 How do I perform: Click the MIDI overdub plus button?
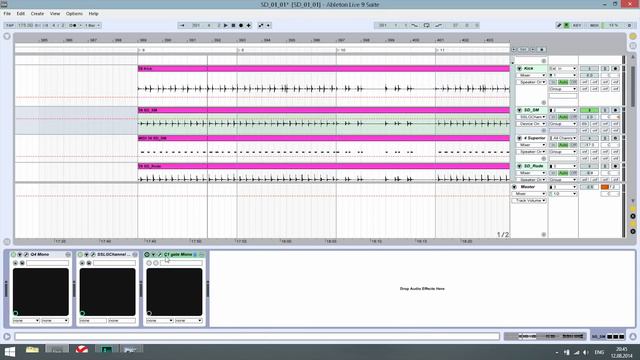coord(249,25)
